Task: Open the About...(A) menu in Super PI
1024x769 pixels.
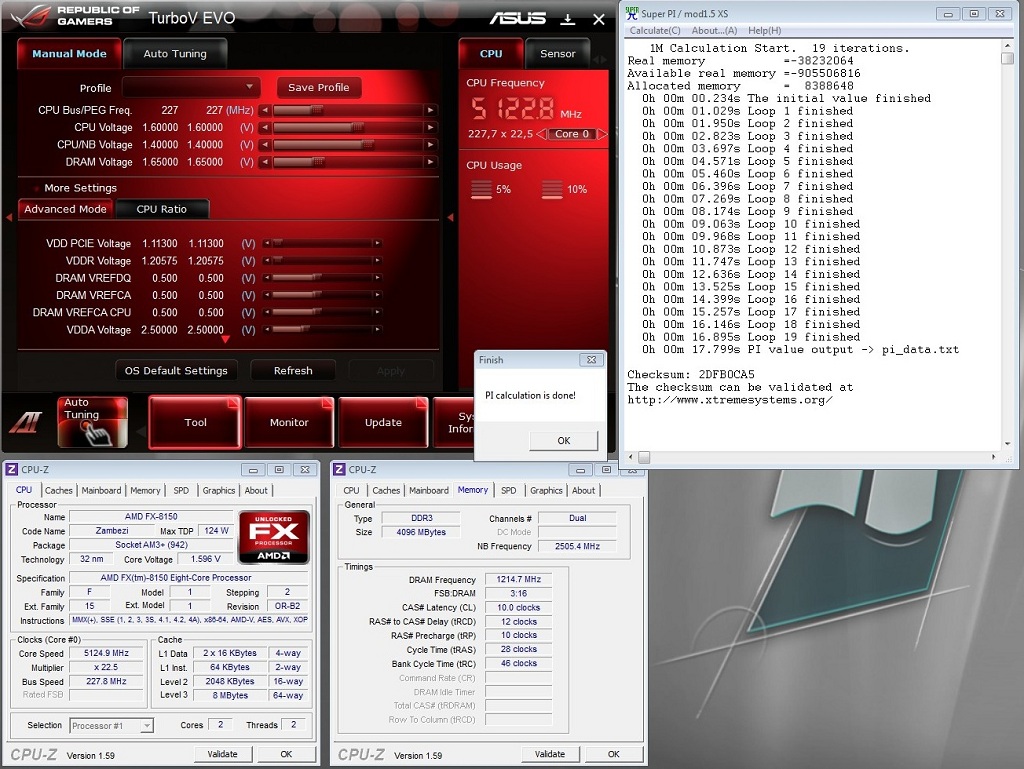Action: [714, 31]
